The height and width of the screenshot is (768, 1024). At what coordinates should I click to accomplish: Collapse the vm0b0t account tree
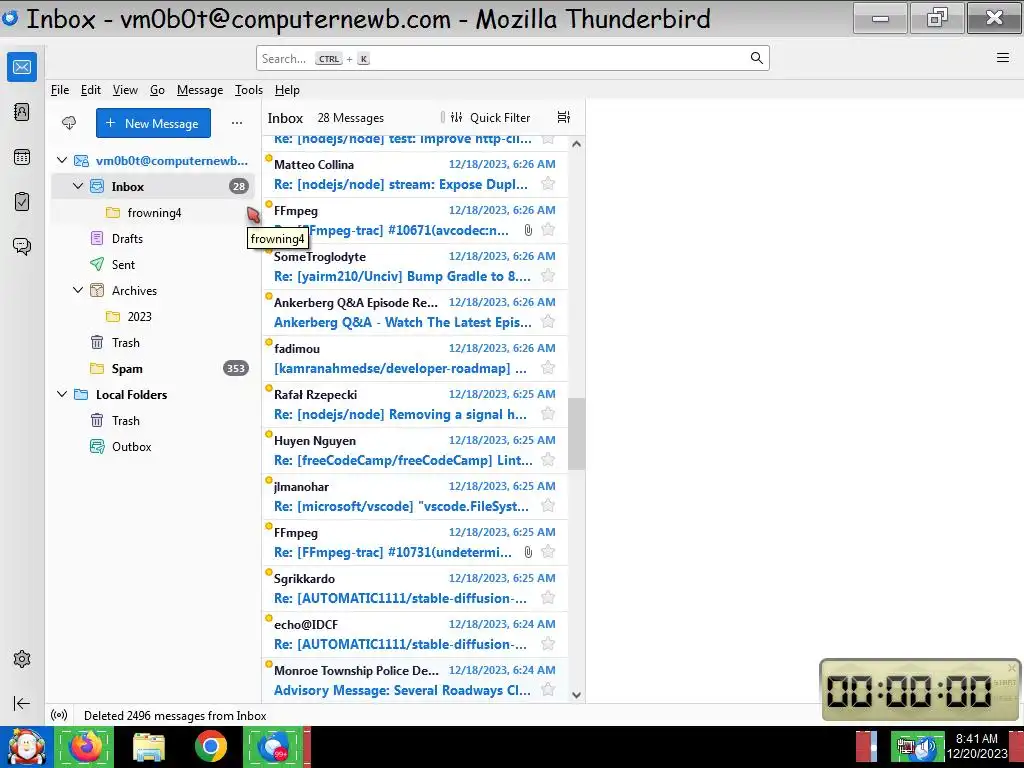[62, 160]
